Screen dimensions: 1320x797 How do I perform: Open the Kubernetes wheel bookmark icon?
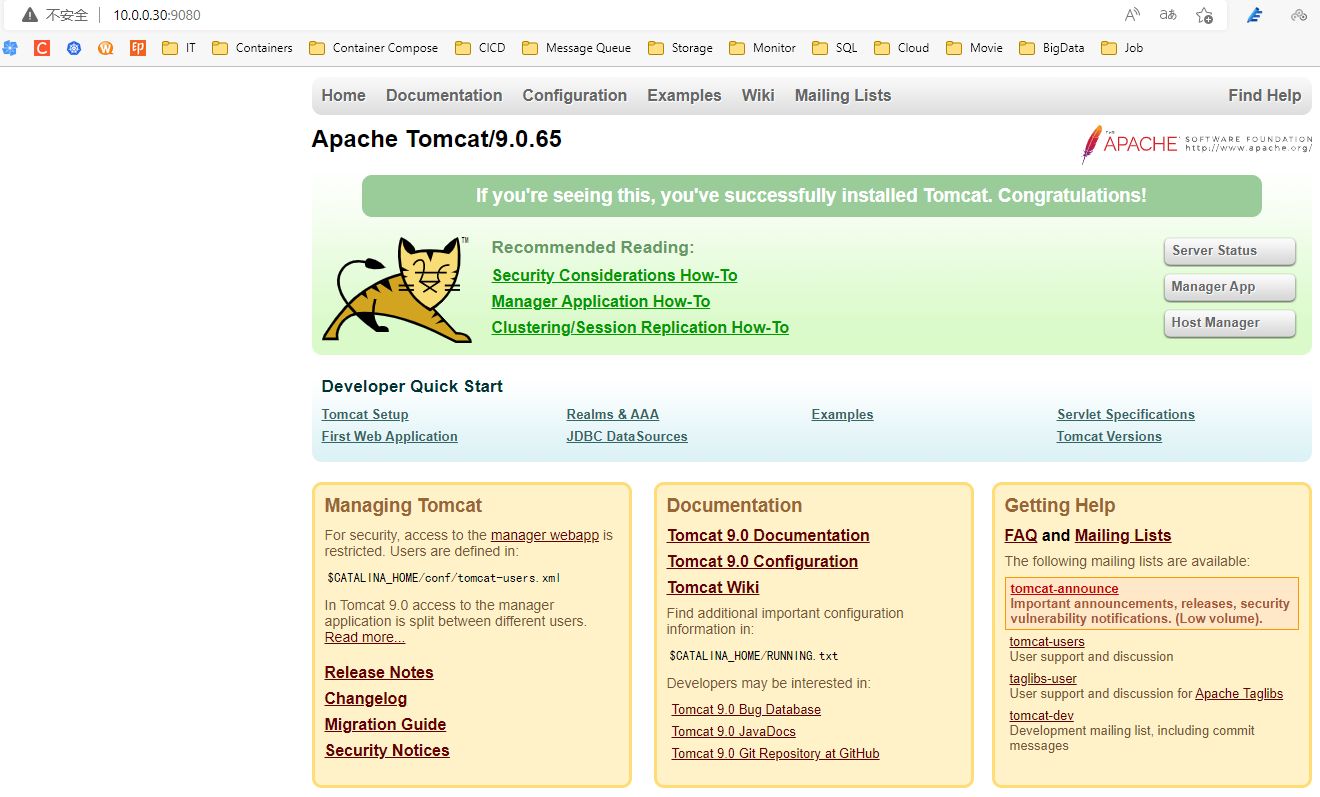[74, 47]
